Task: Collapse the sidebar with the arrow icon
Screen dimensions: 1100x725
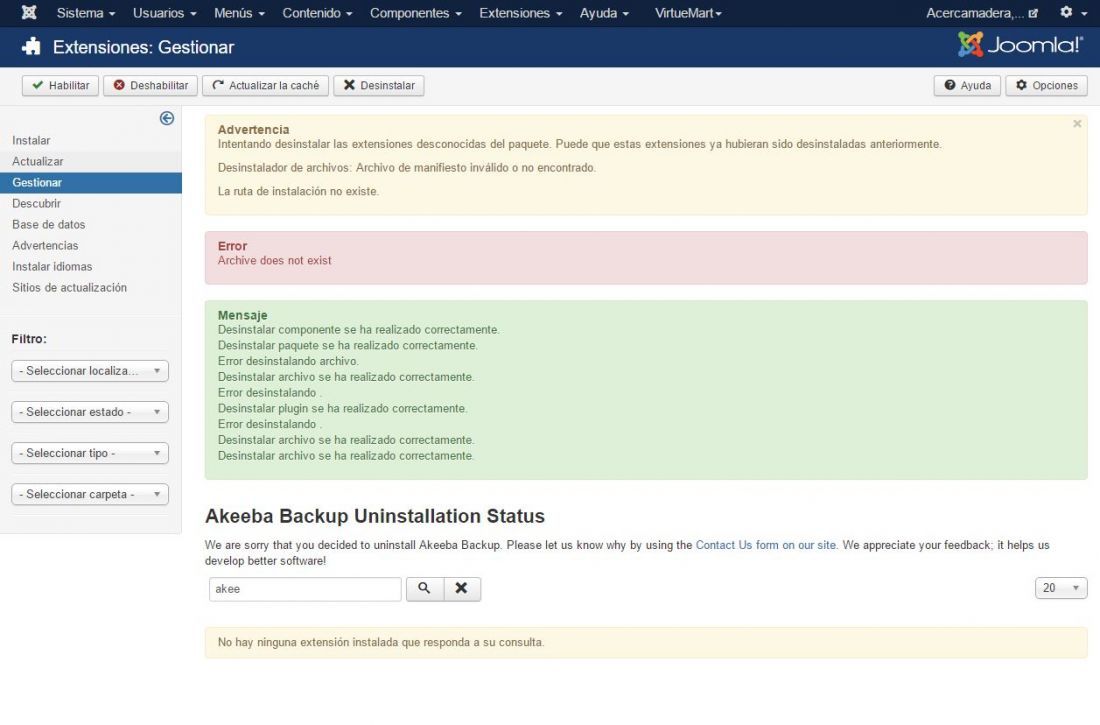Action: coord(166,118)
